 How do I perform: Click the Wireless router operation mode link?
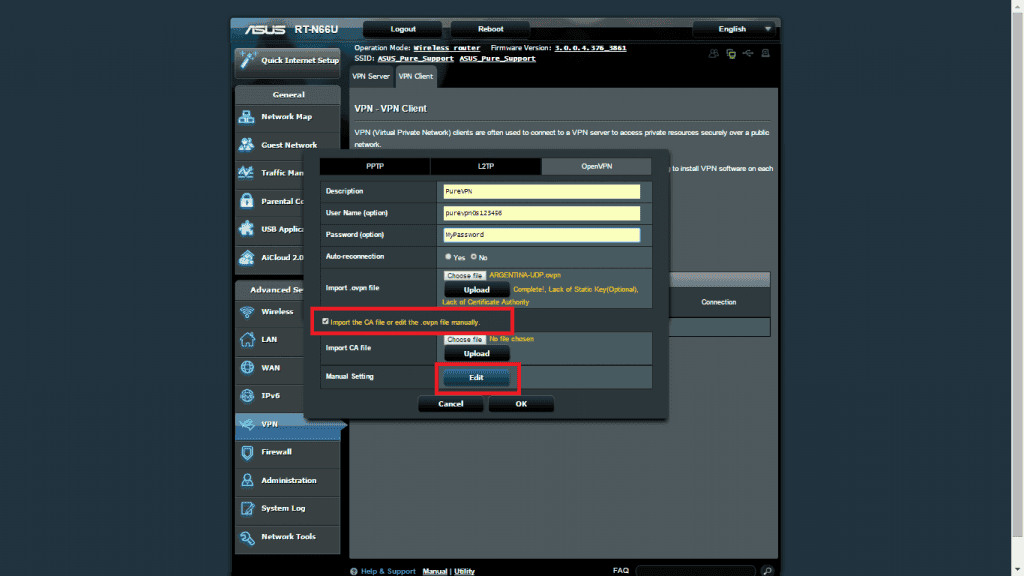click(x=447, y=48)
